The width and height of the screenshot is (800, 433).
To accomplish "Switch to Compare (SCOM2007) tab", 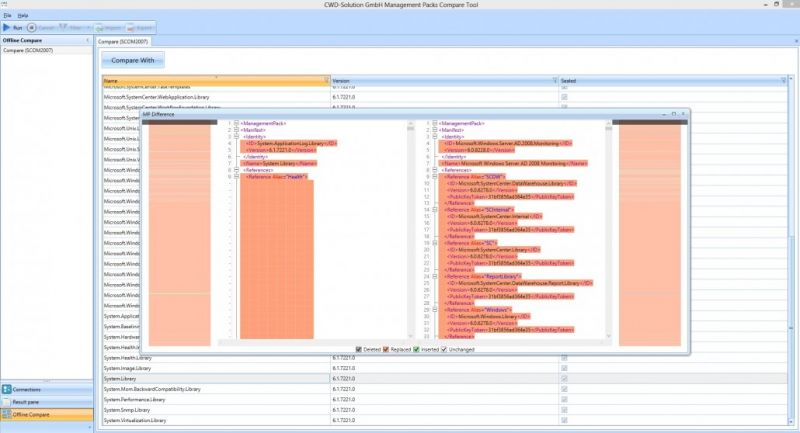I will point(122,41).
